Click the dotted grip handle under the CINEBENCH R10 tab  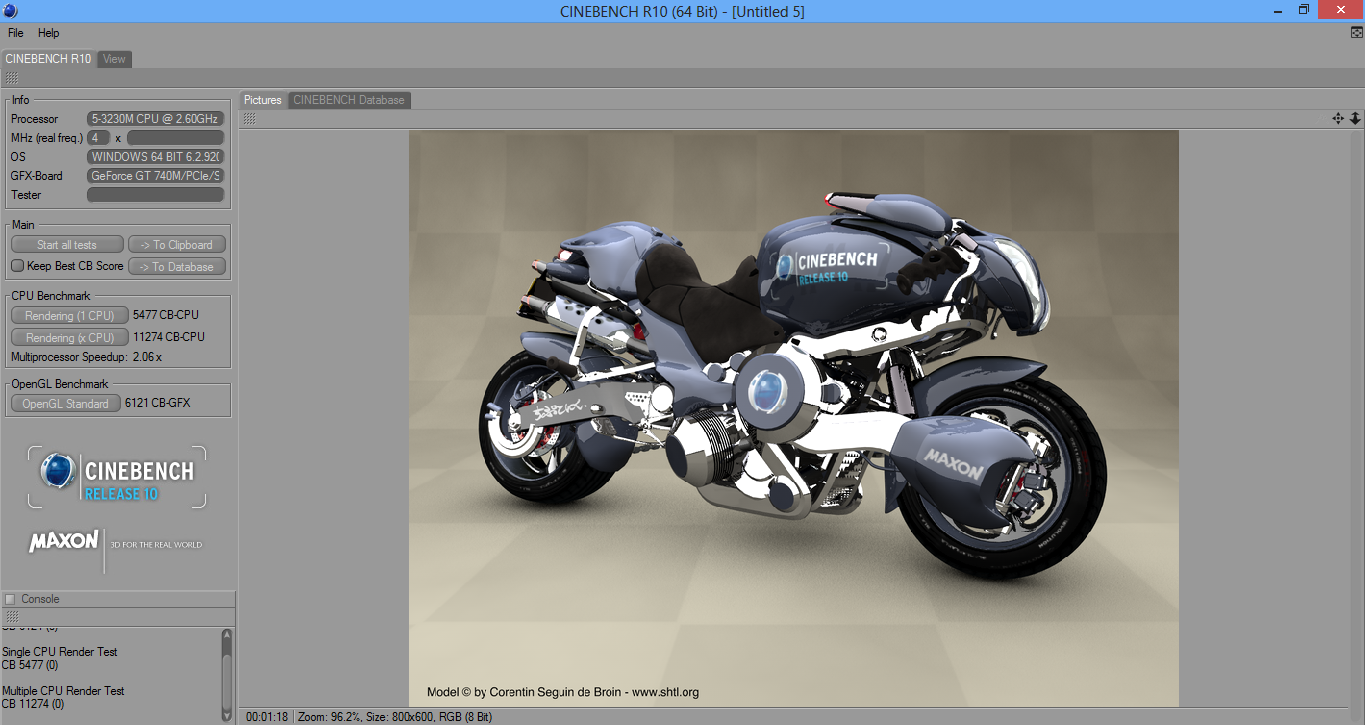(11, 78)
